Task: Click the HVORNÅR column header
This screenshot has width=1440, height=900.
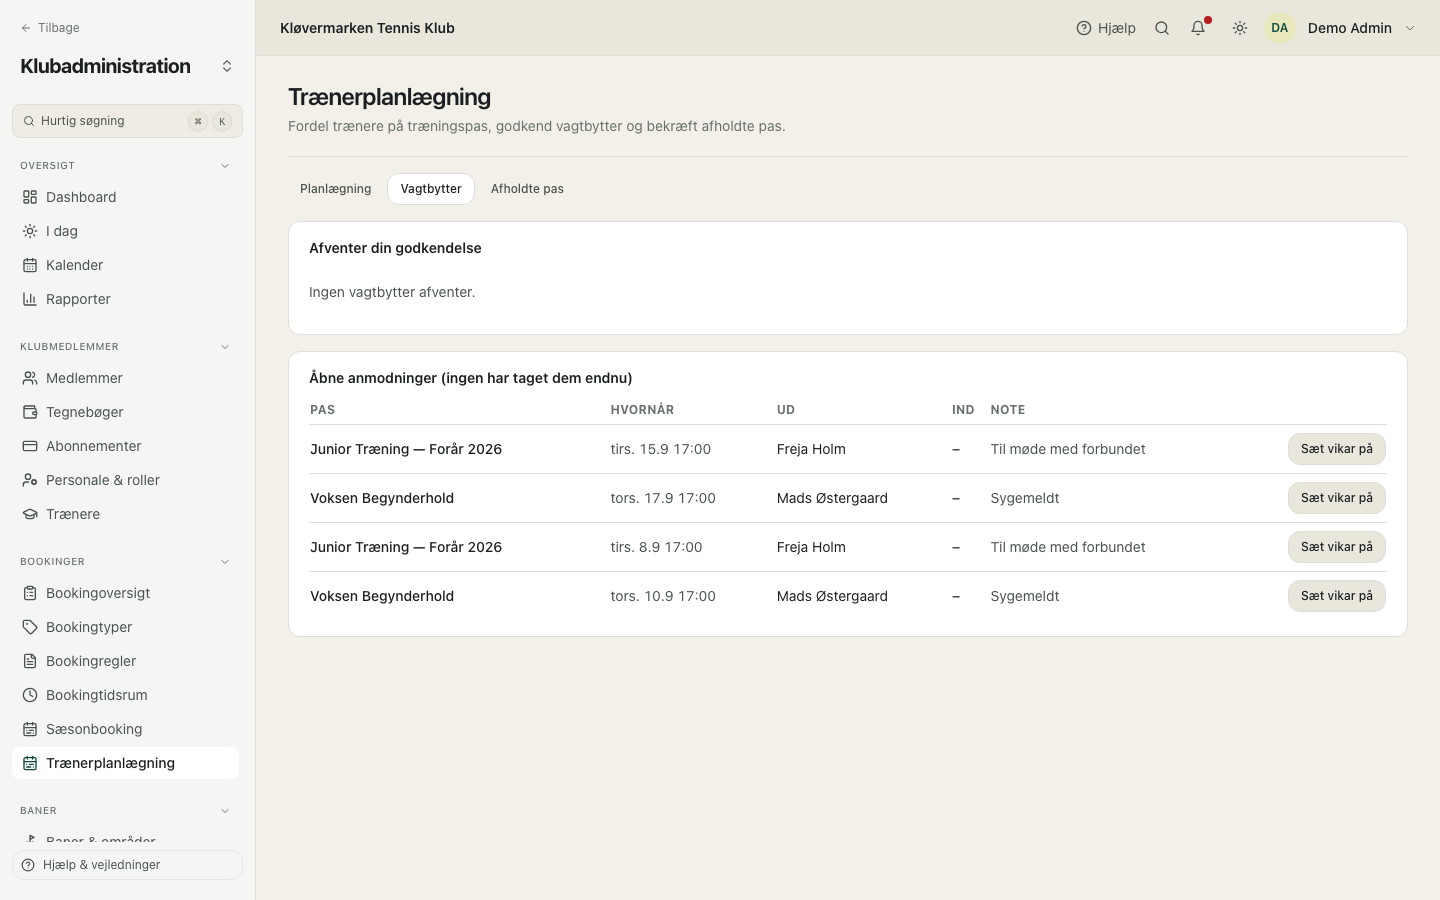Action: (x=642, y=410)
